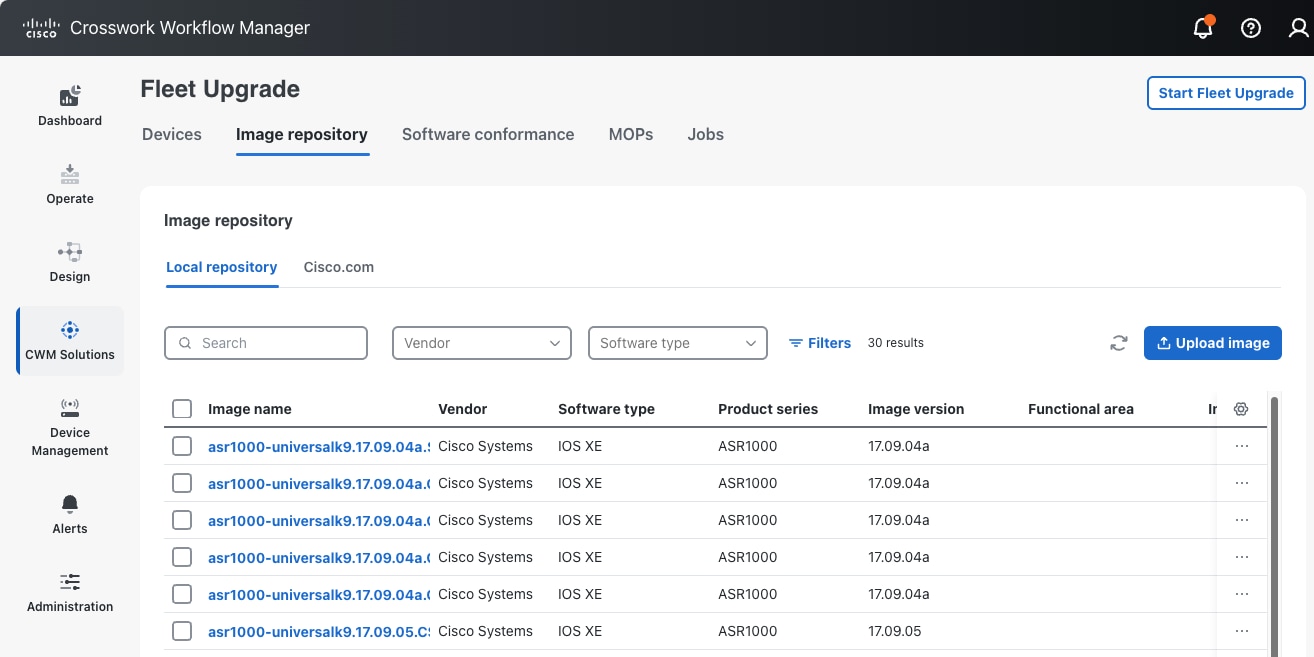The image size is (1314, 657).
Task: Open the user profile icon
Action: 1299,28
